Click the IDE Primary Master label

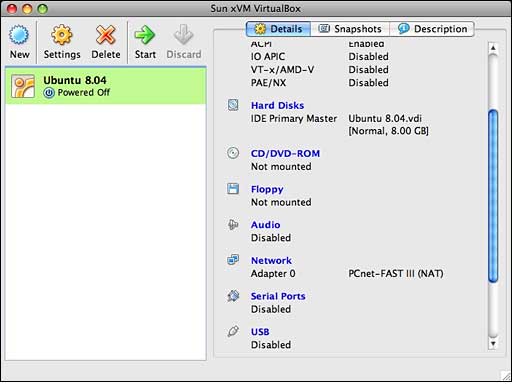[x=294, y=119]
